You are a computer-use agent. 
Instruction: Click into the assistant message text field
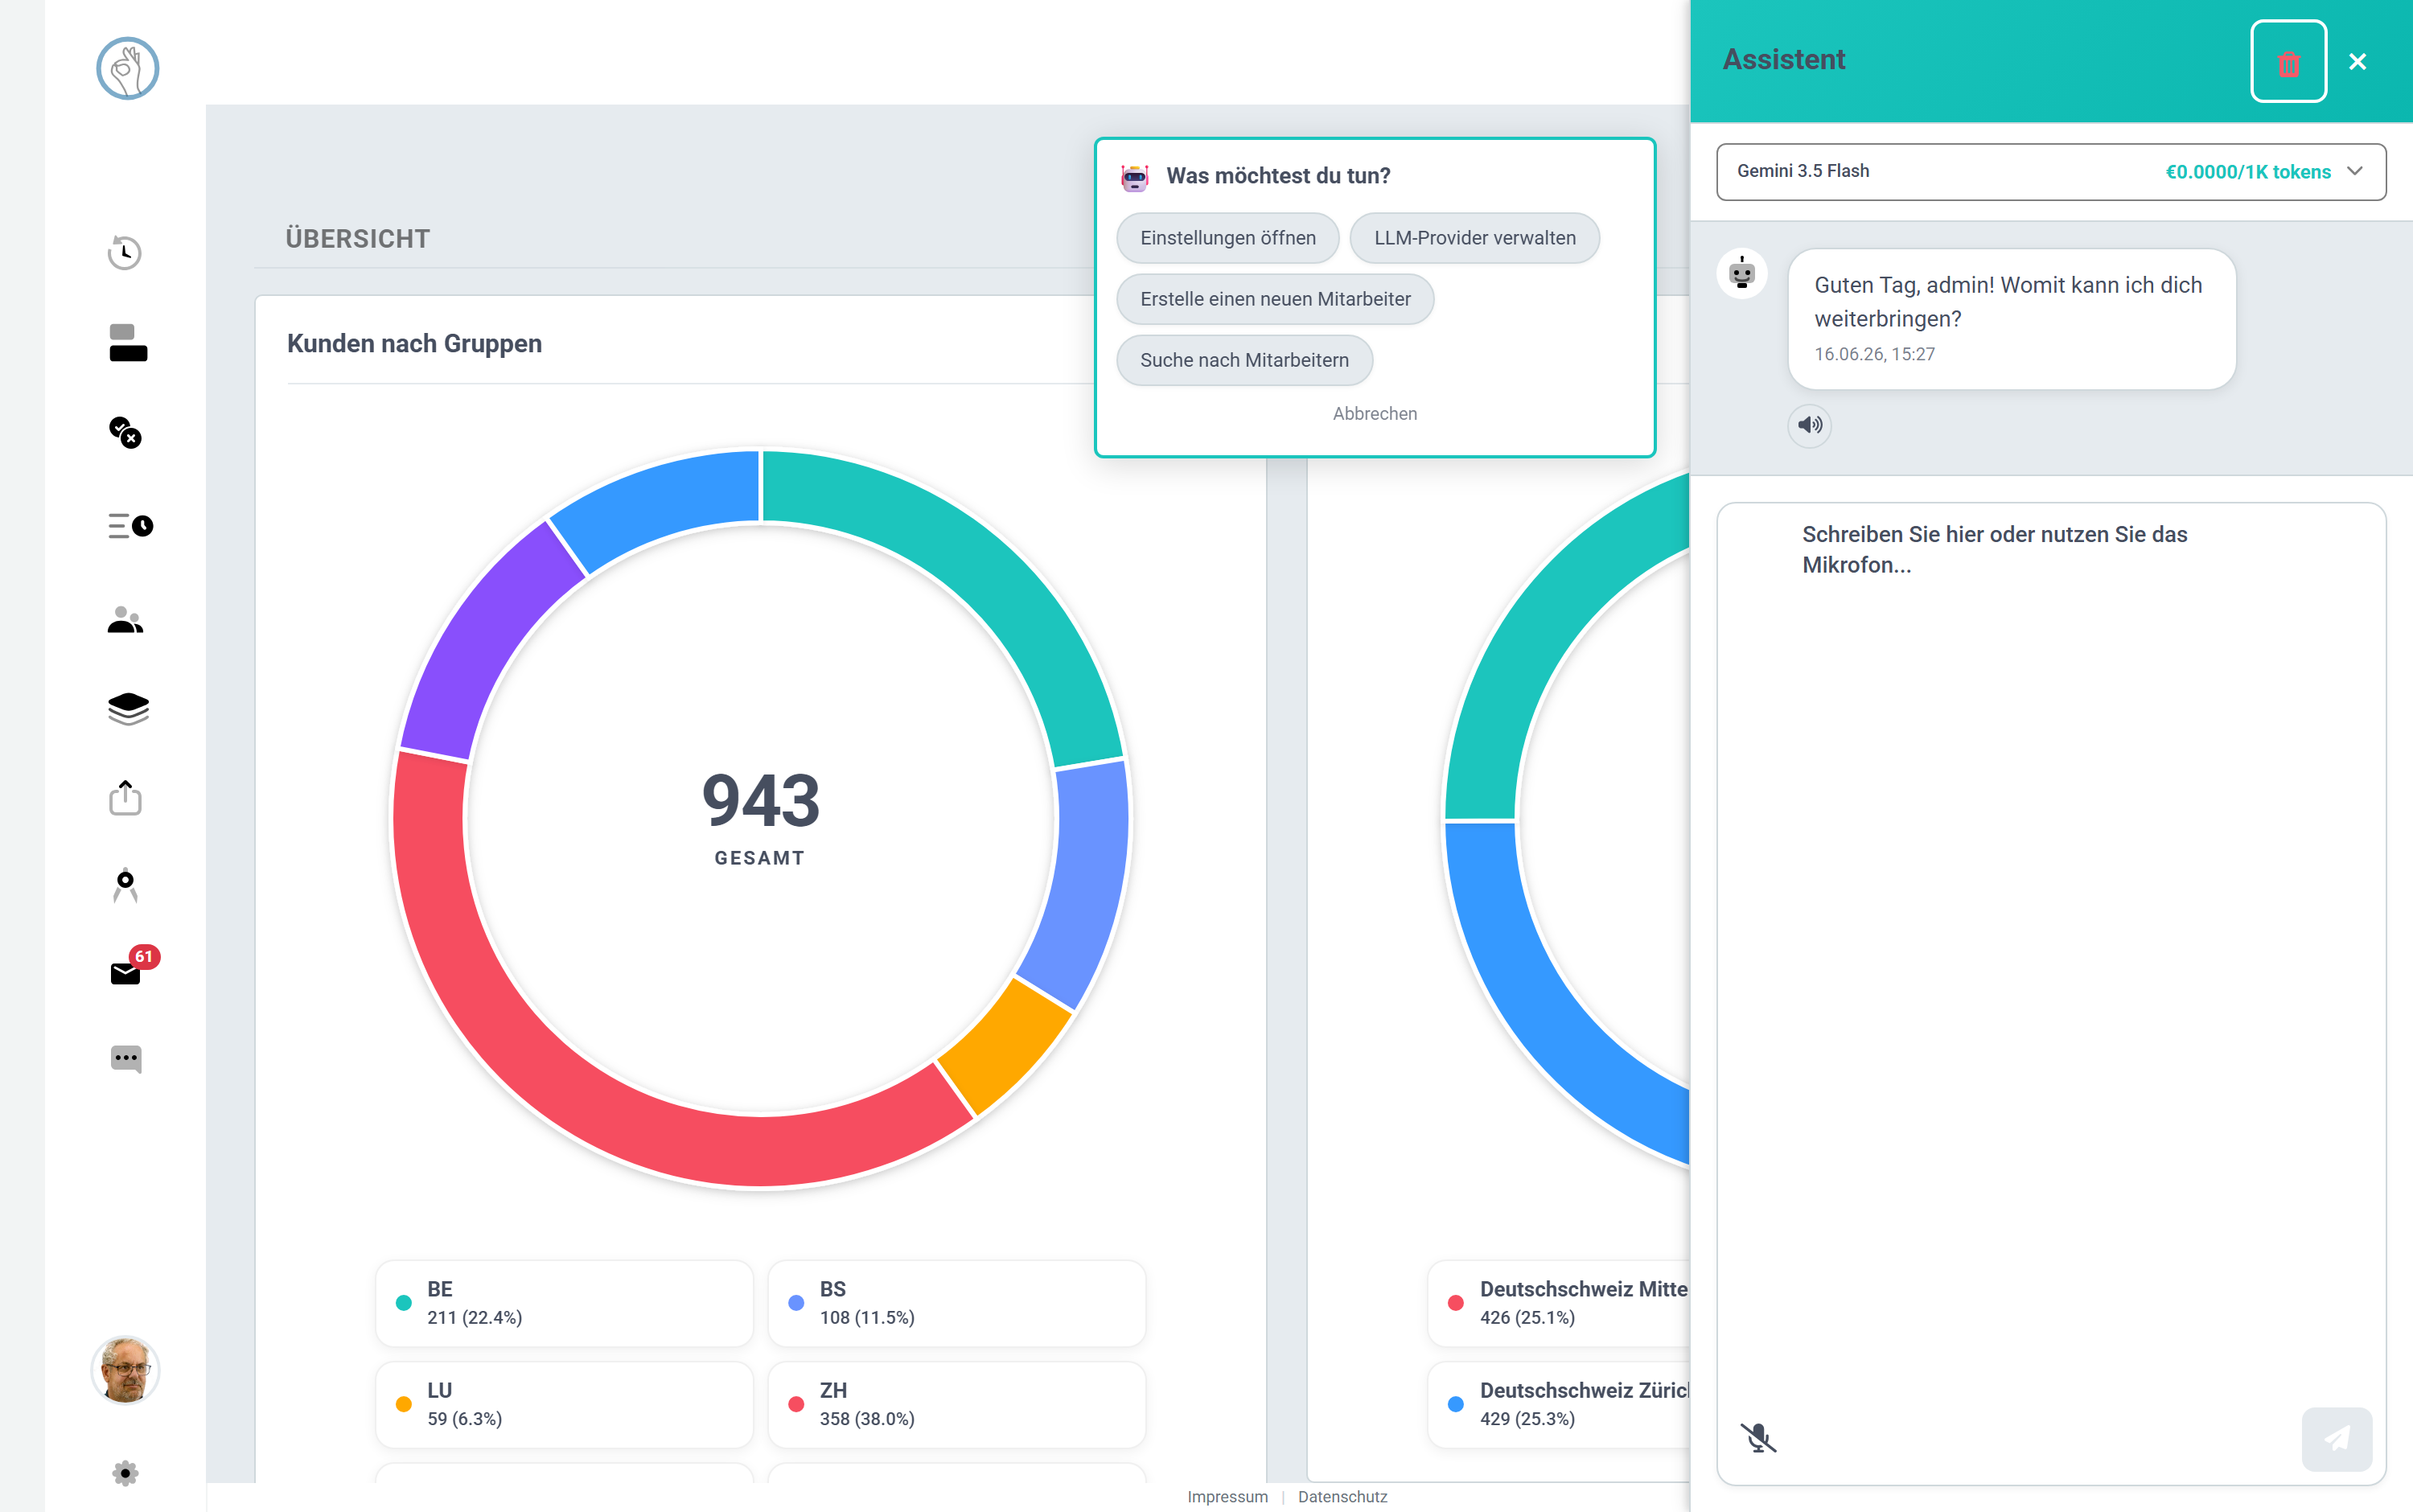(x=2051, y=950)
